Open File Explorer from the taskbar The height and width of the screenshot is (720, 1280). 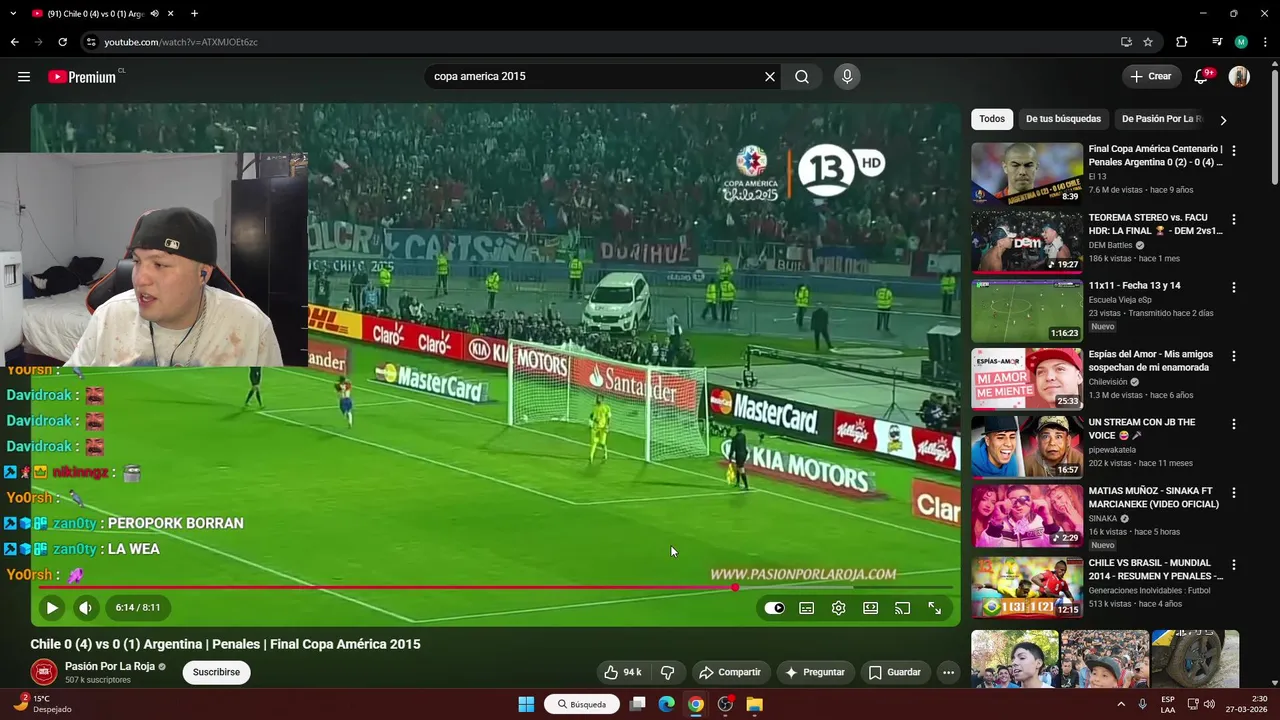coord(755,704)
